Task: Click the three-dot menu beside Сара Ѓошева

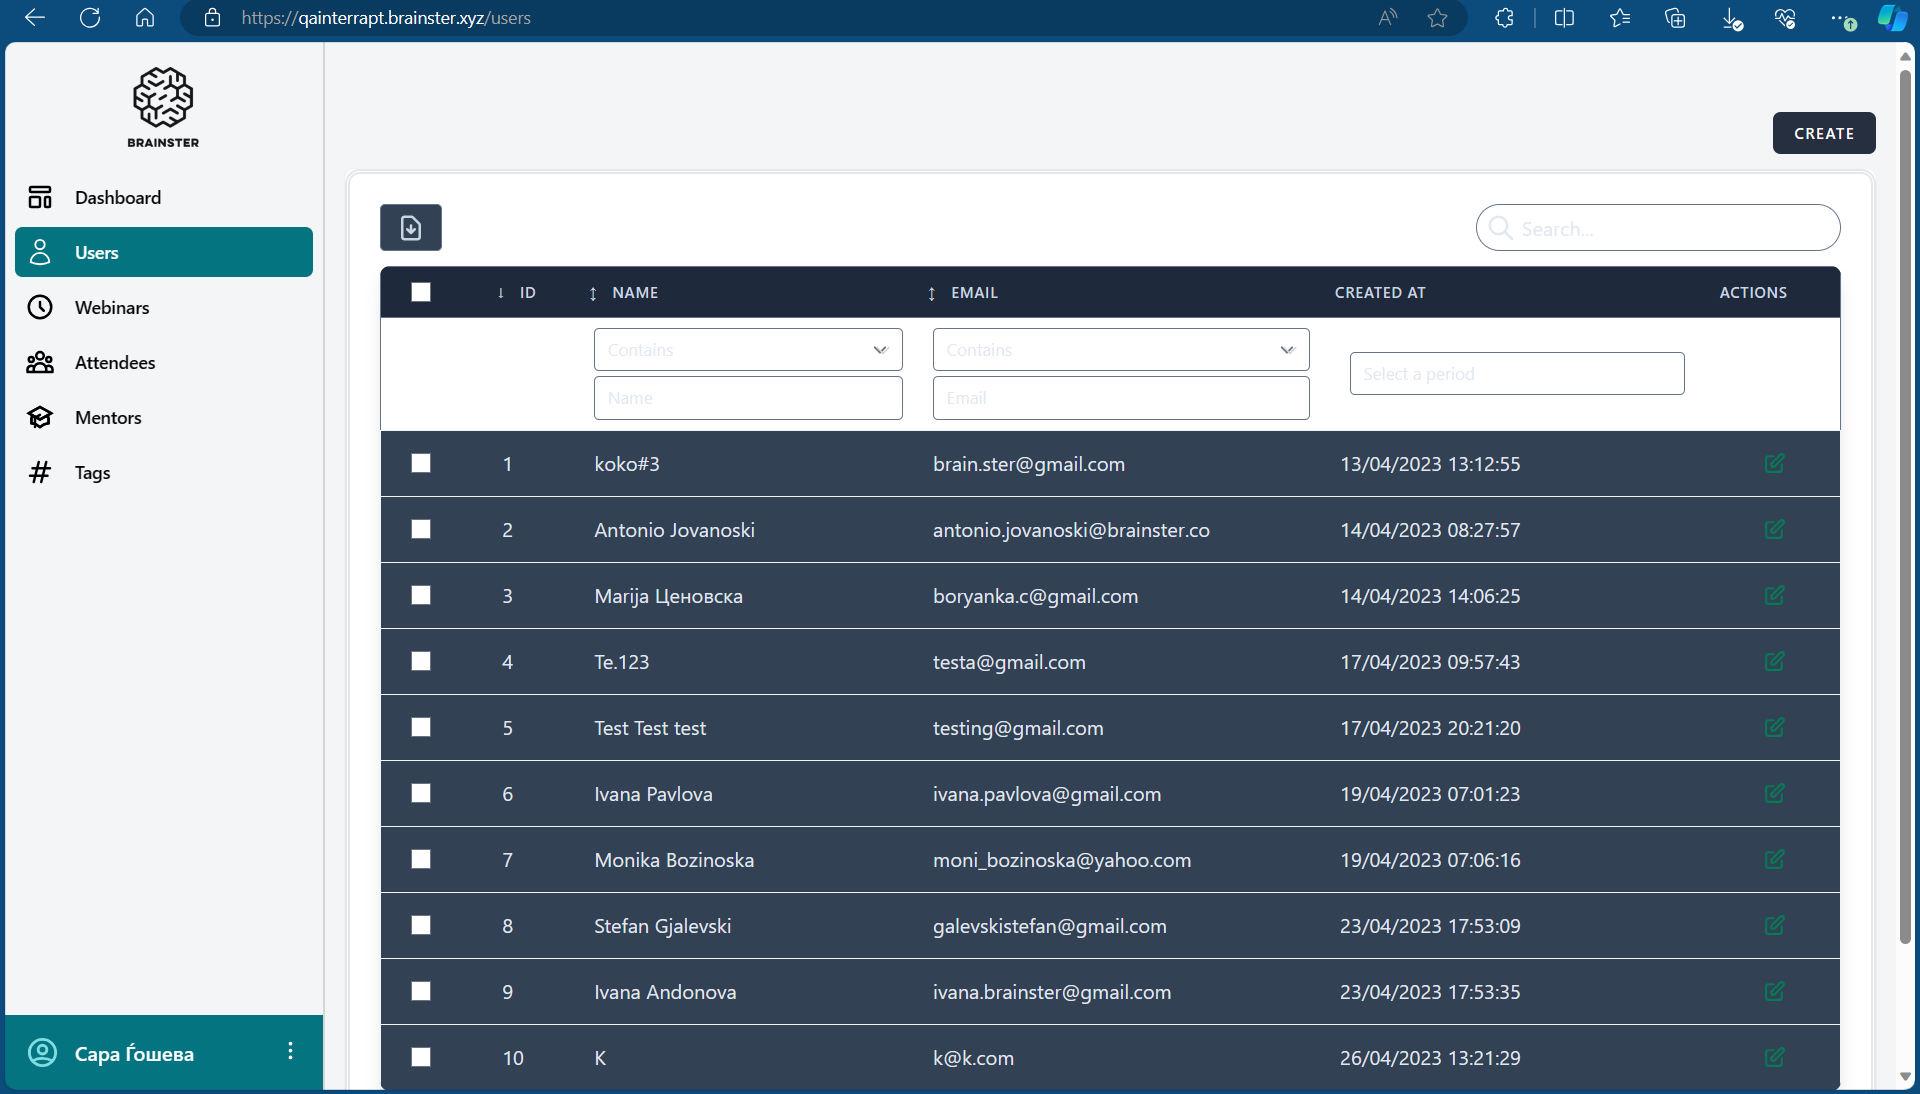Action: coord(290,1051)
